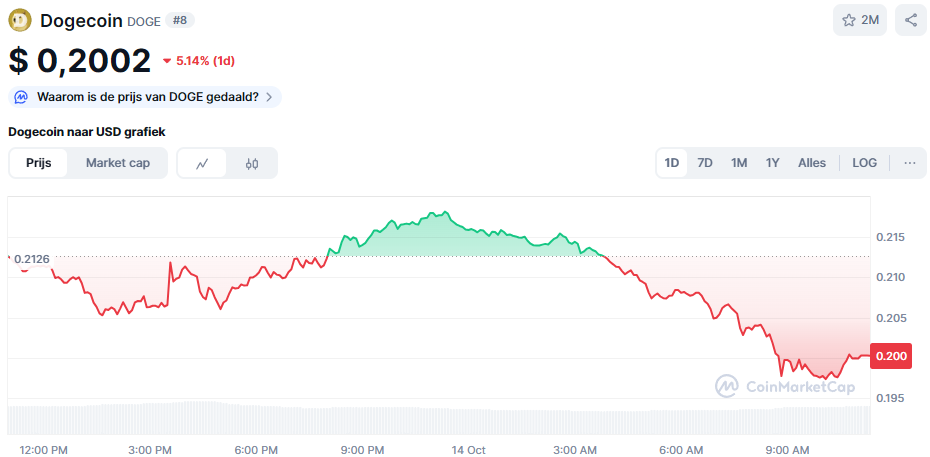Click the 9:00 PM time axis label
930x457 pixels.
pos(361,450)
